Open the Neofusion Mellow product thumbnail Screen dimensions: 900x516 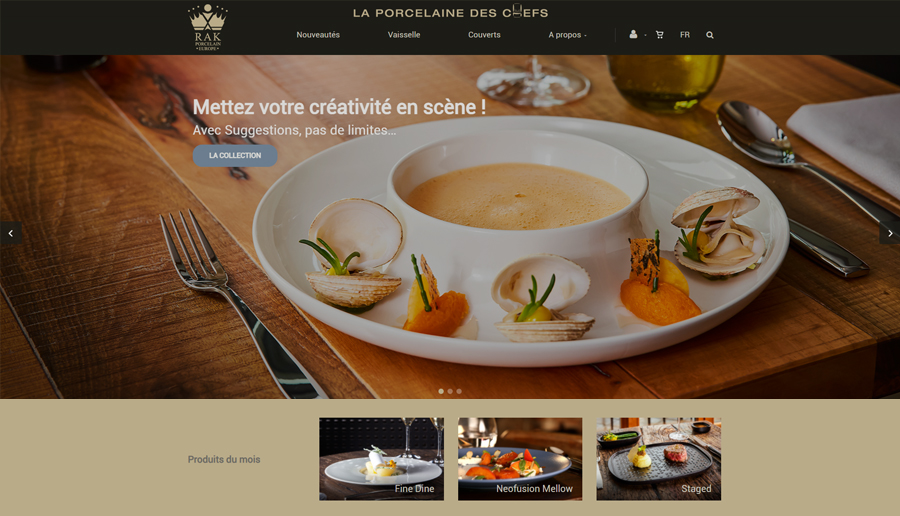pyautogui.click(x=520, y=459)
